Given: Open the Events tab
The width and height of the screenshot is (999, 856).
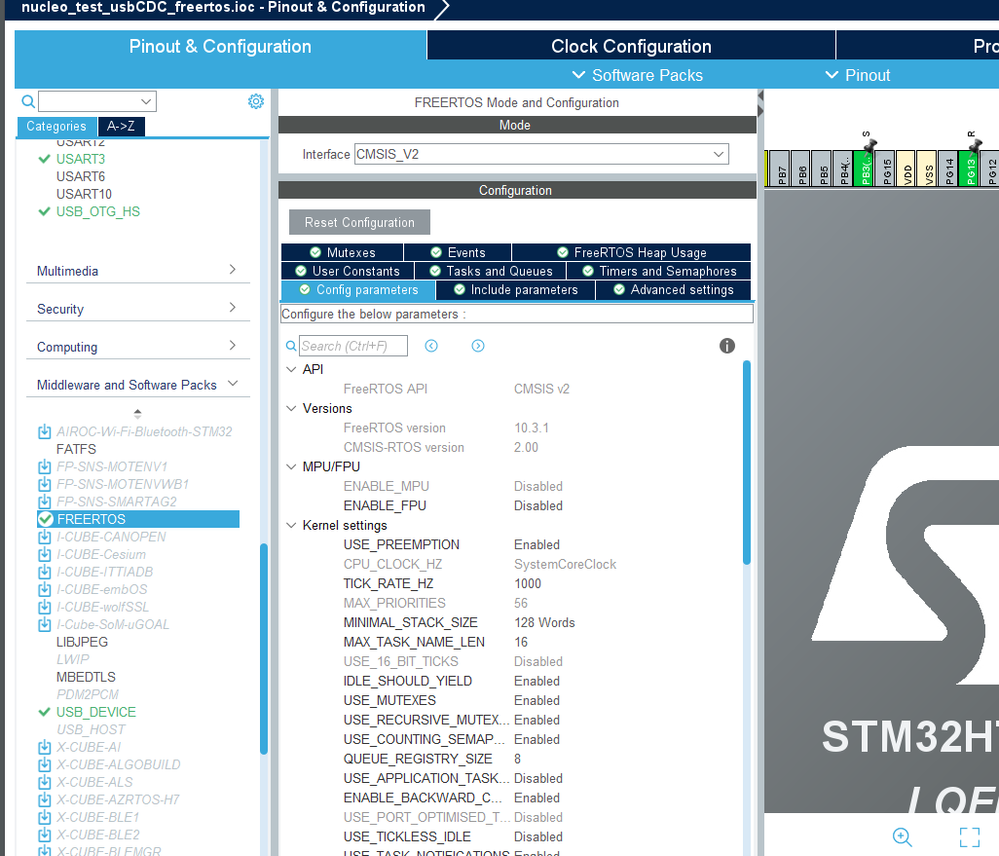Looking at the screenshot, I should click(457, 252).
